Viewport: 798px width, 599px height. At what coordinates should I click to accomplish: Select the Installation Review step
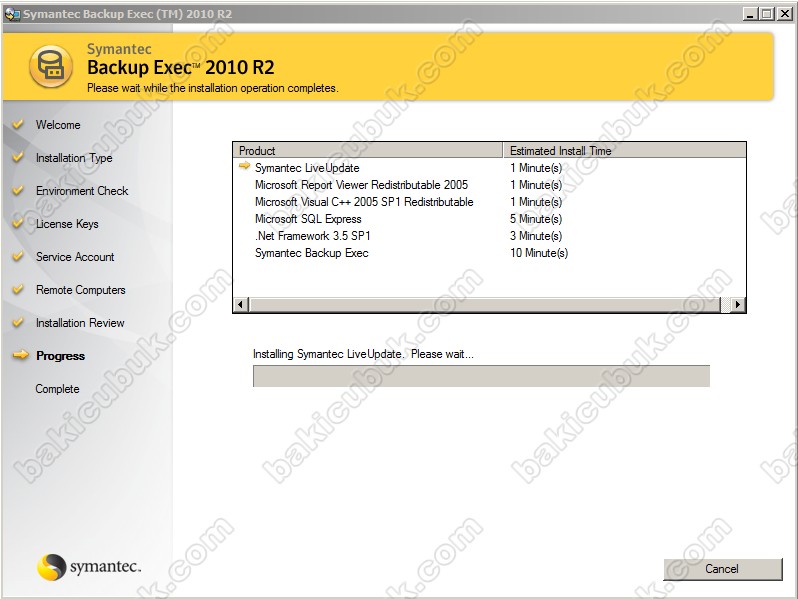(x=80, y=323)
